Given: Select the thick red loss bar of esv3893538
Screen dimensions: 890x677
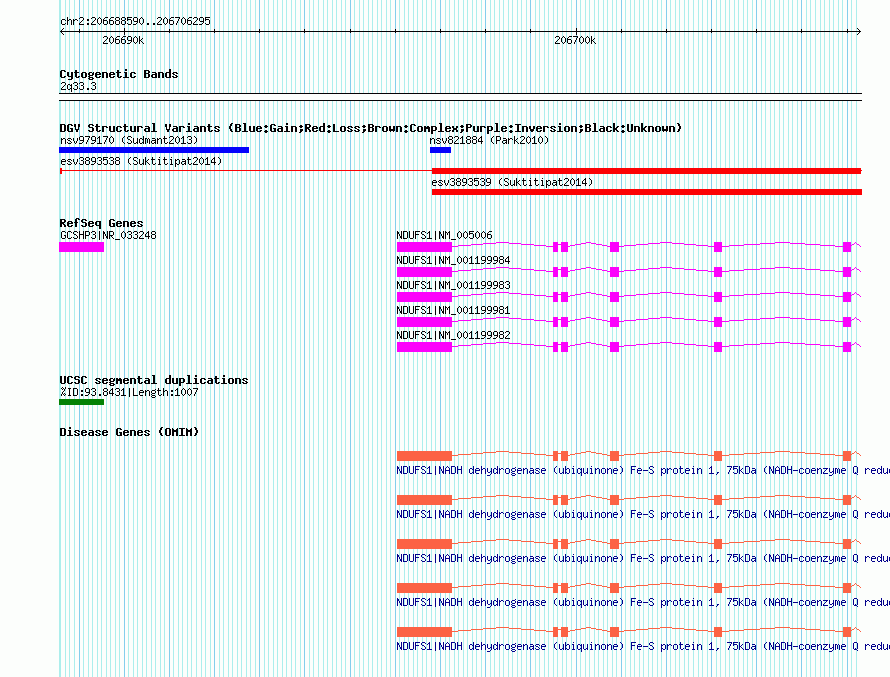Looking at the screenshot, I should 646,171.
